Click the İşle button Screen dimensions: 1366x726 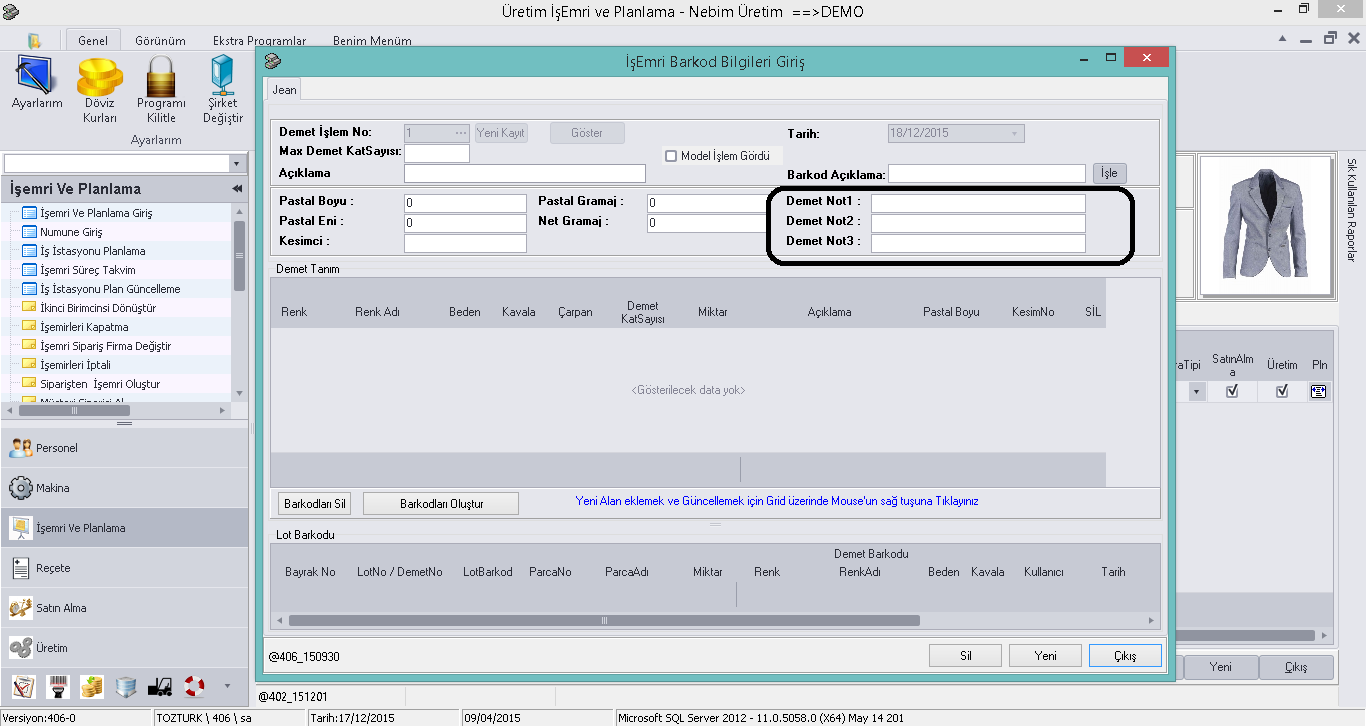tap(1109, 173)
